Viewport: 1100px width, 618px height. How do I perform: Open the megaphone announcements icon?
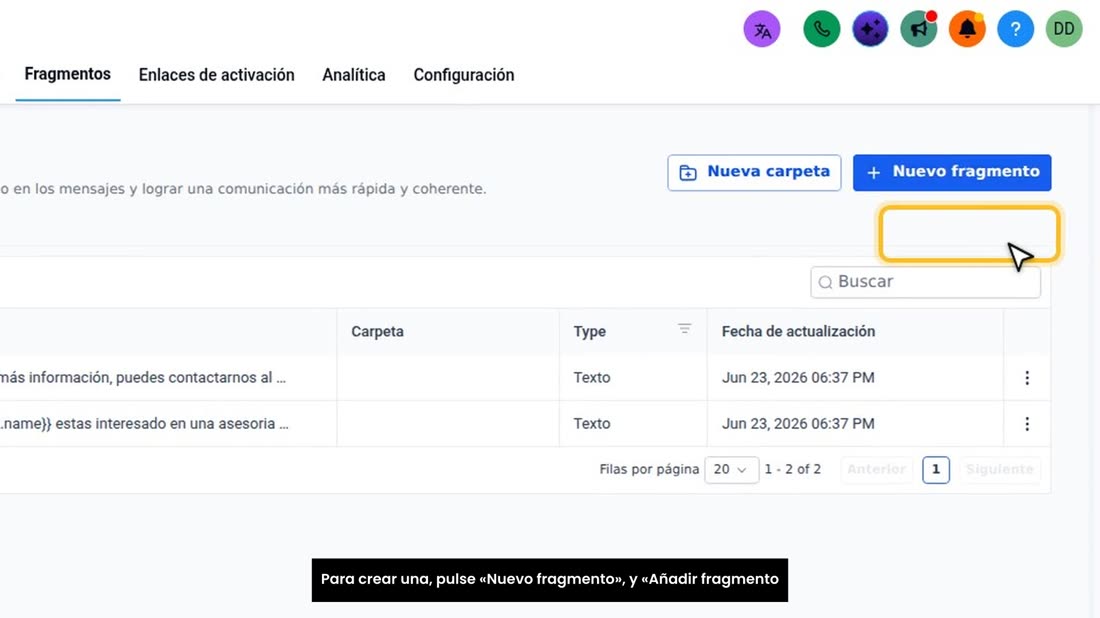pos(918,29)
